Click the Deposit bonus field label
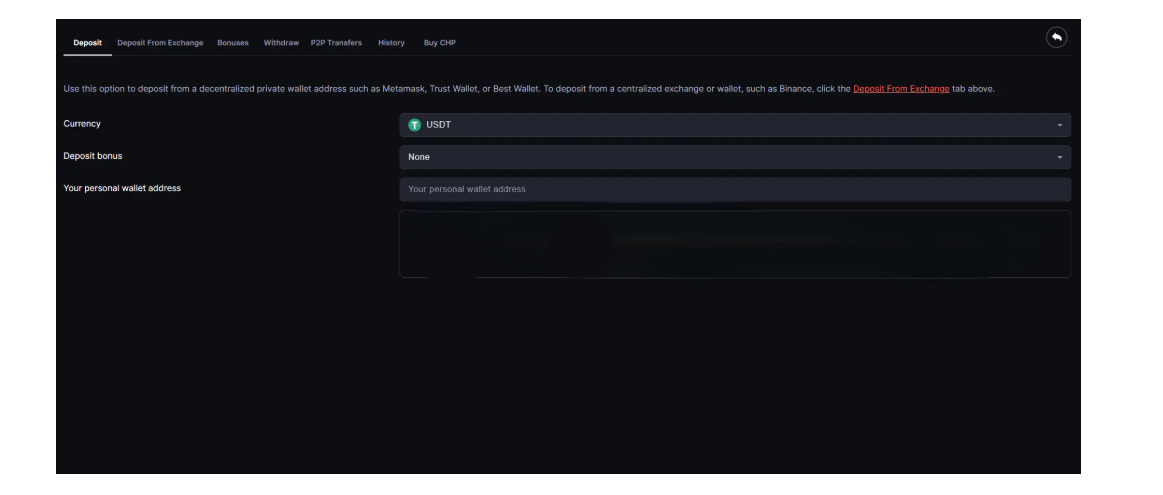The image size is (1163, 495). coord(93,156)
